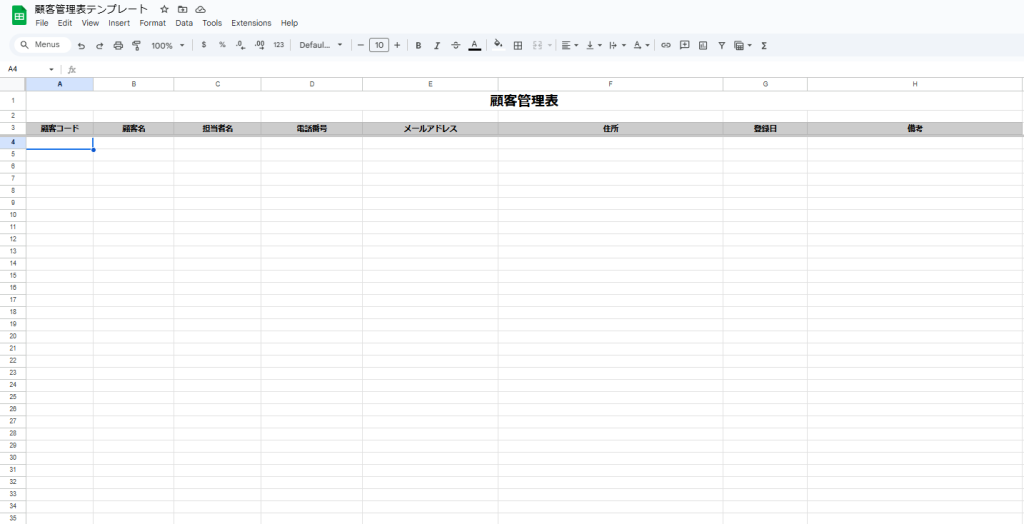Image resolution: width=1024 pixels, height=524 pixels.
Task: Open the fill color picker
Action: click(498, 45)
